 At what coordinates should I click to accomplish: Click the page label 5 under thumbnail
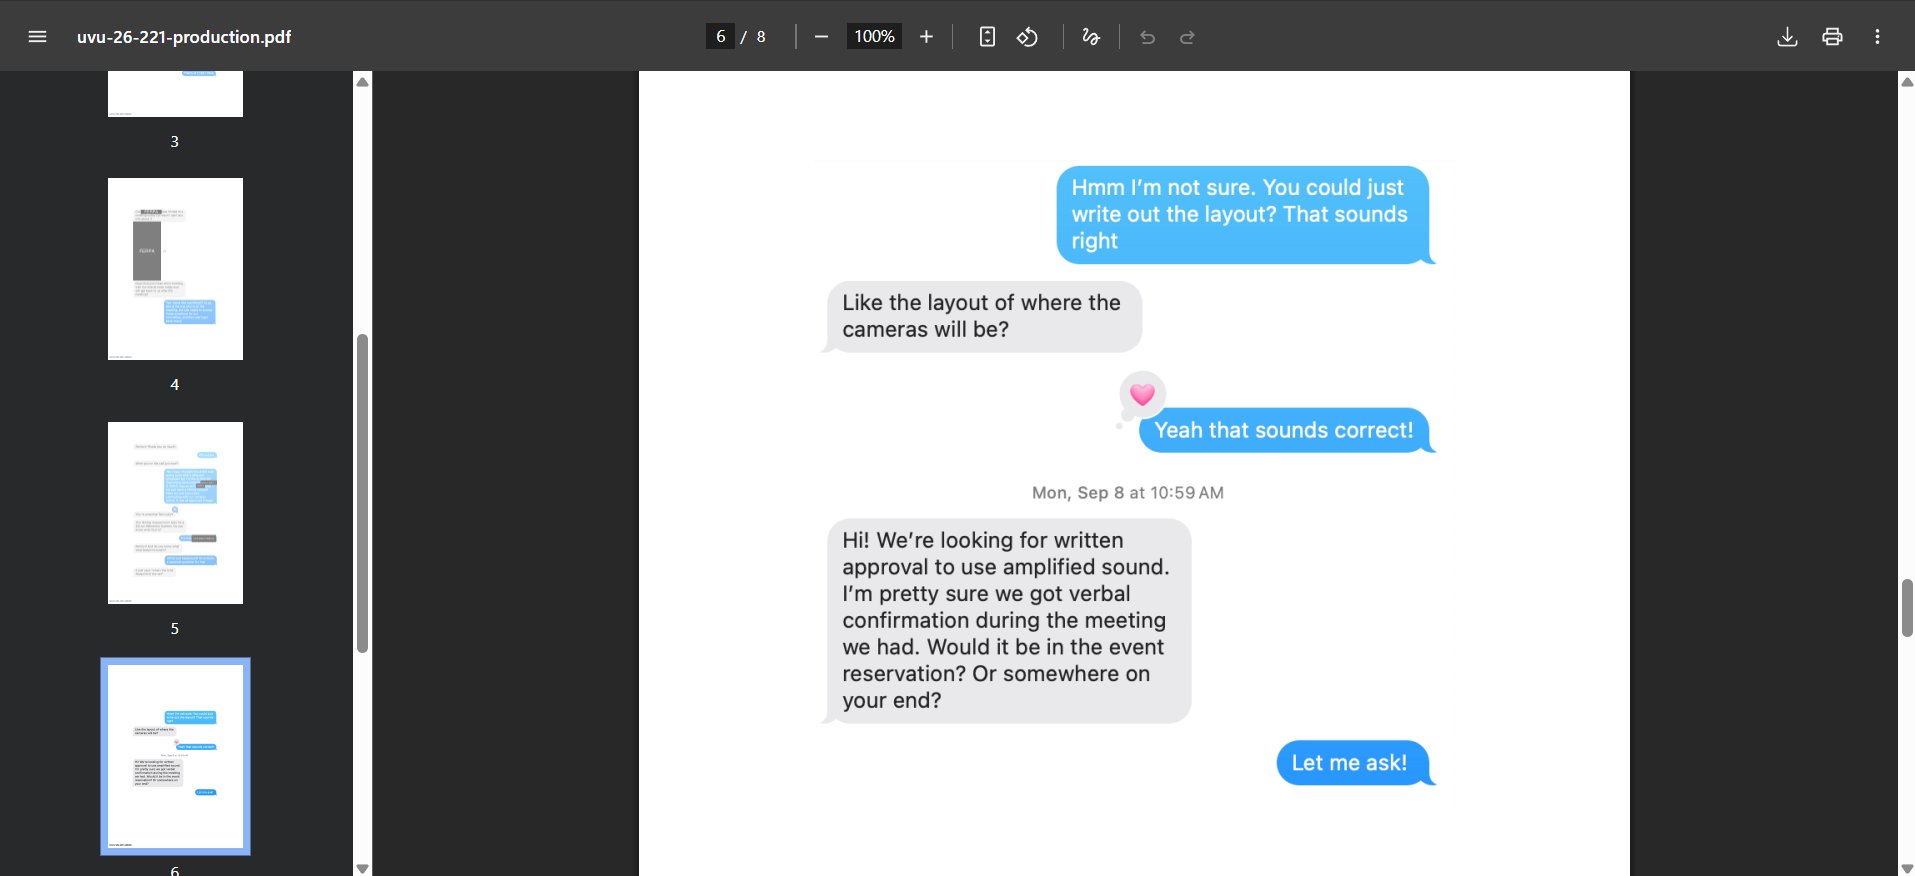pos(175,629)
